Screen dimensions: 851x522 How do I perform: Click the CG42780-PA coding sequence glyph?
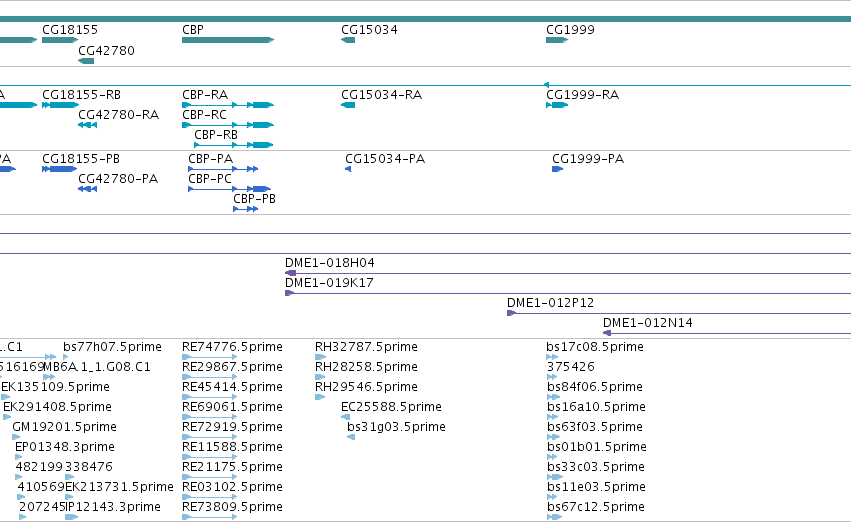[x=87, y=189]
